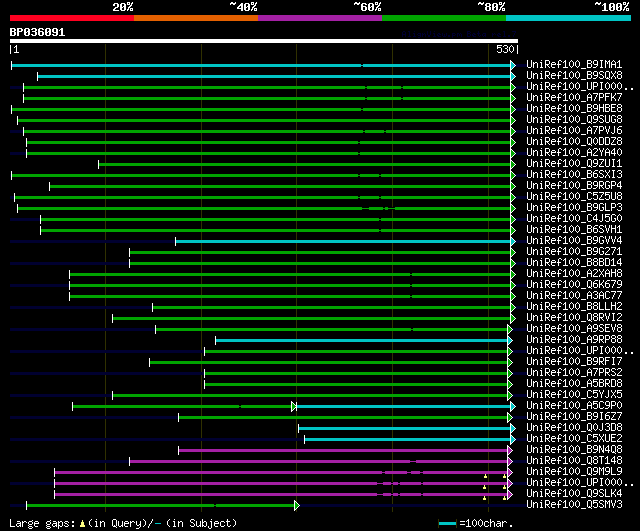Viewport: 640px width, 531px height.
Task: Click the yellow large-gap marker in legend
Action: pos(82,524)
